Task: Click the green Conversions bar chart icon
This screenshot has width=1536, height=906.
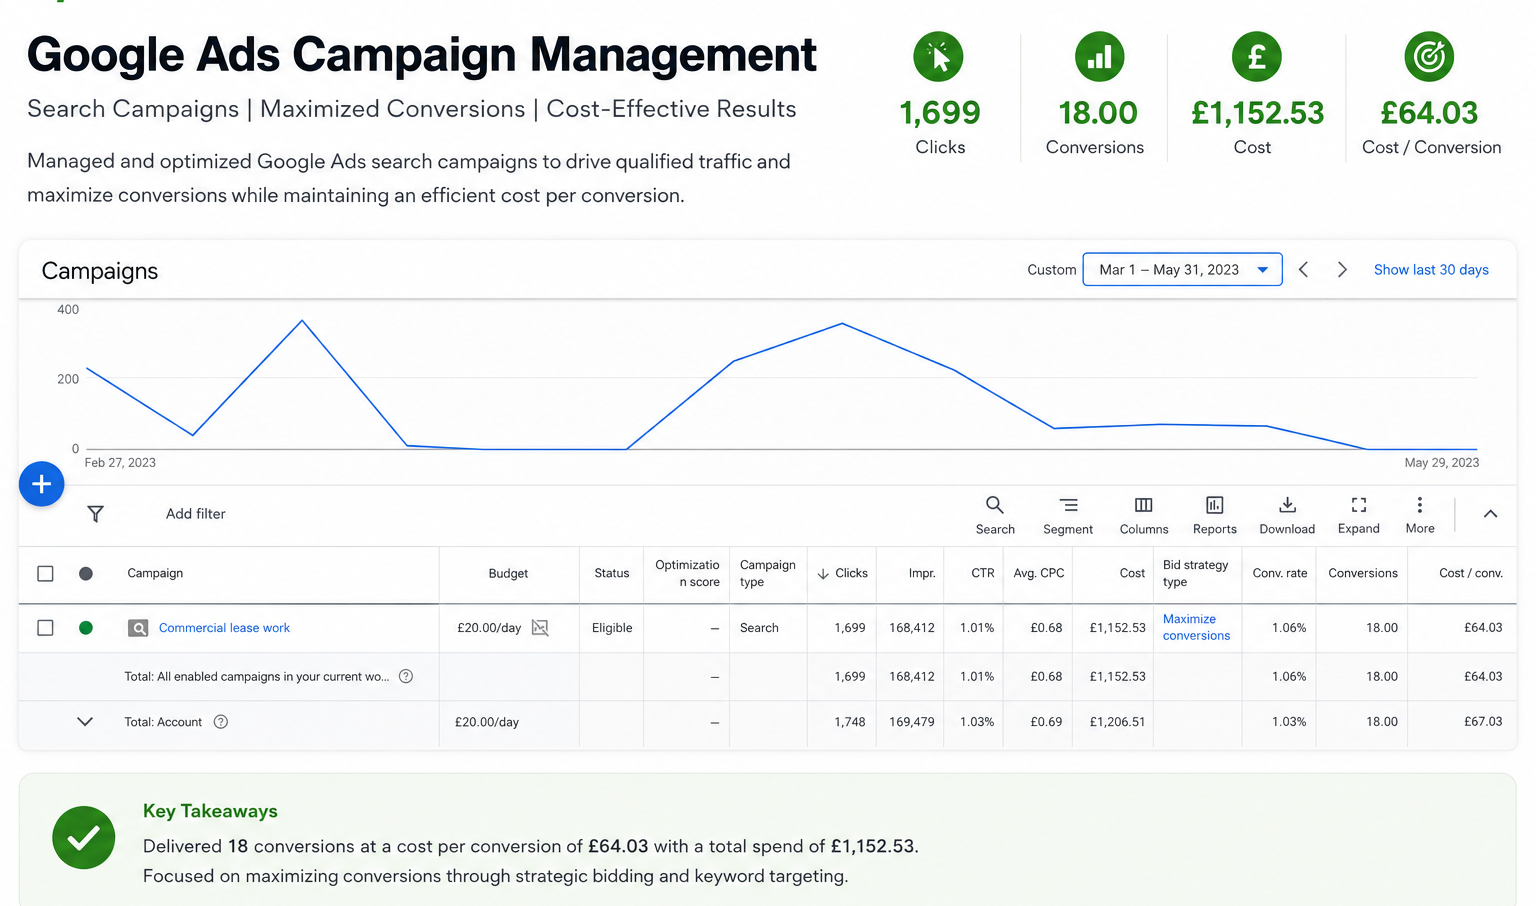Action: [1099, 57]
